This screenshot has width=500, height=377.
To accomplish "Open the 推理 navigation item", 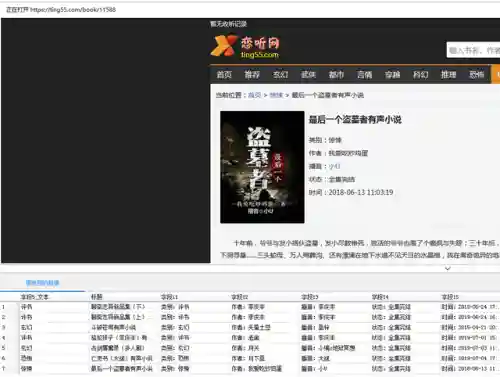I will tap(448, 75).
